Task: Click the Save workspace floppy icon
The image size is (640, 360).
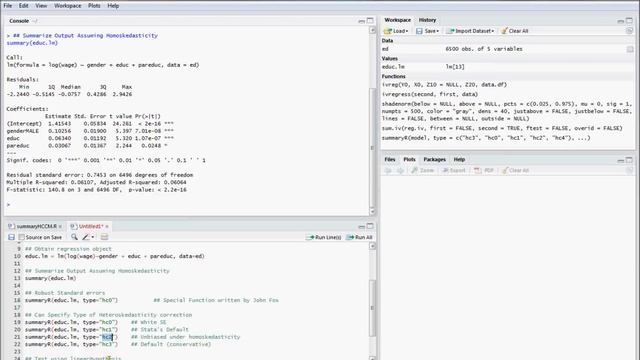Action: tap(419, 31)
